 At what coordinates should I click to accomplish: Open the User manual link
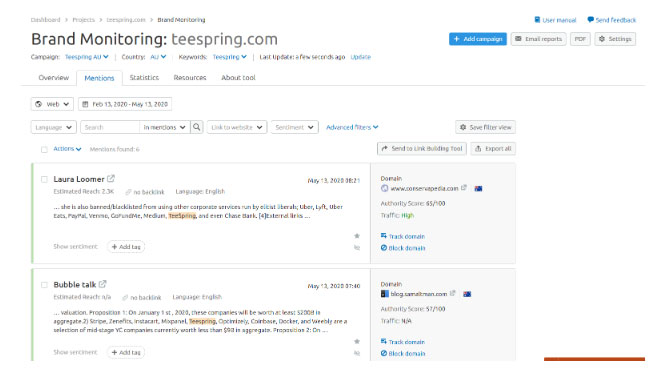(555, 20)
